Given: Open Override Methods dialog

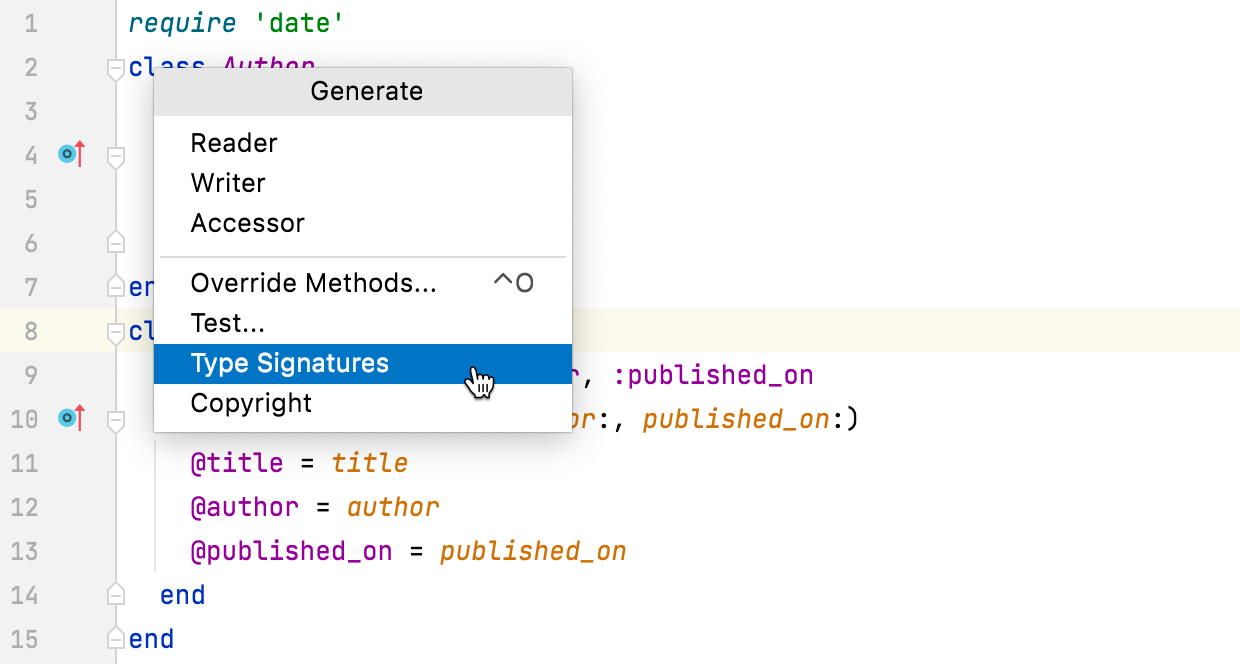Looking at the screenshot, I should tap(313, 283).
